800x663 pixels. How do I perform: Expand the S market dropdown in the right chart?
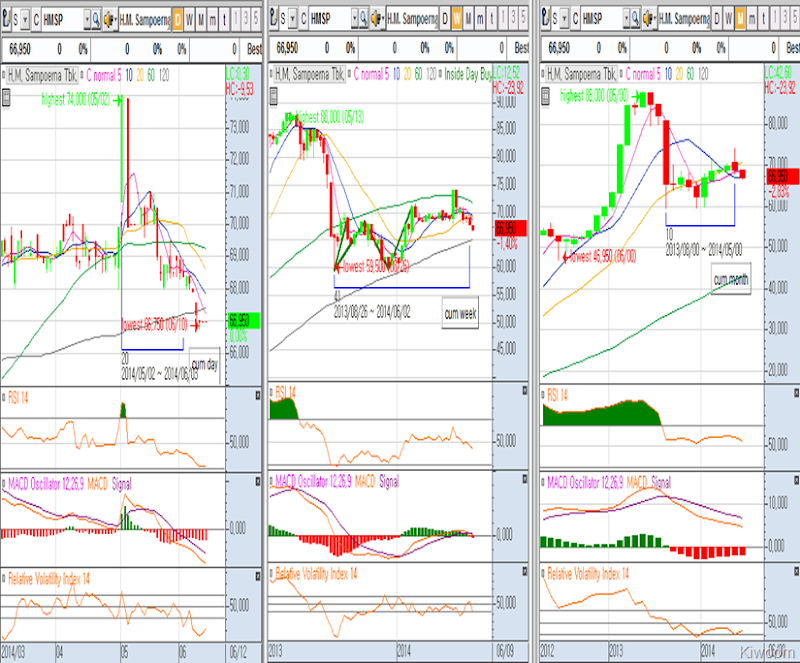565,19
